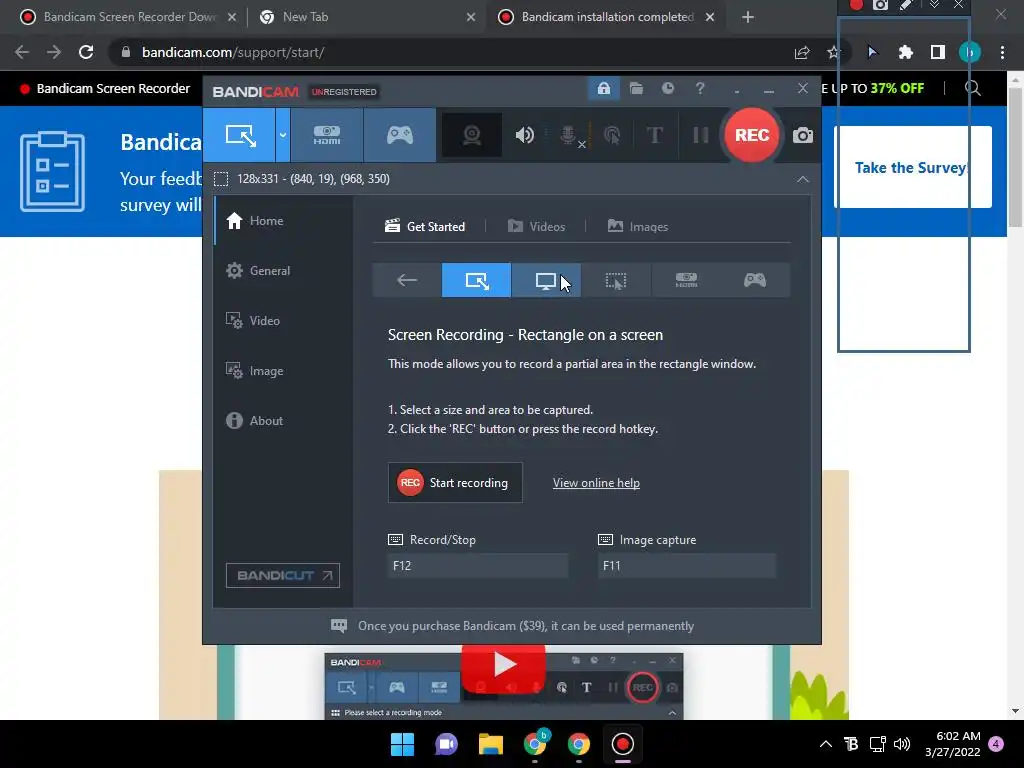Viewport: 1024px width, 768px height.
Task: Open the BANDICUT link button
Action: click(283, 575)
